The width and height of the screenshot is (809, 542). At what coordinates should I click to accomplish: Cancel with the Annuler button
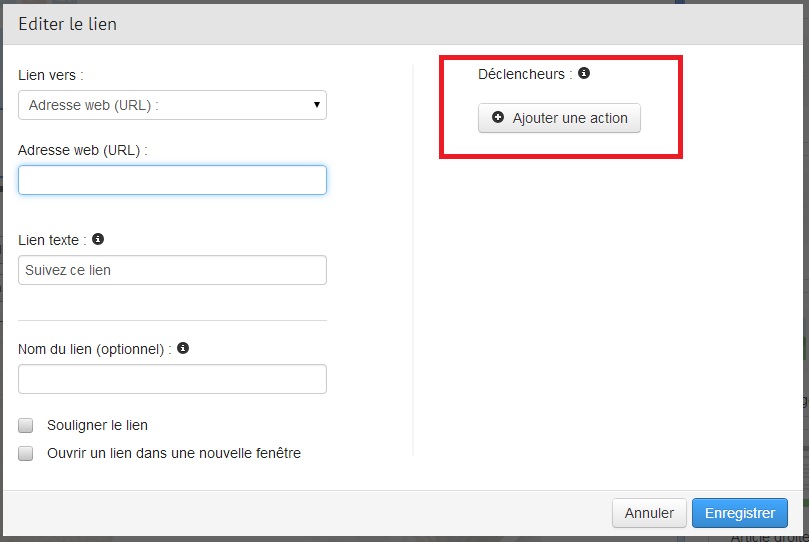(x=649, y=513)
